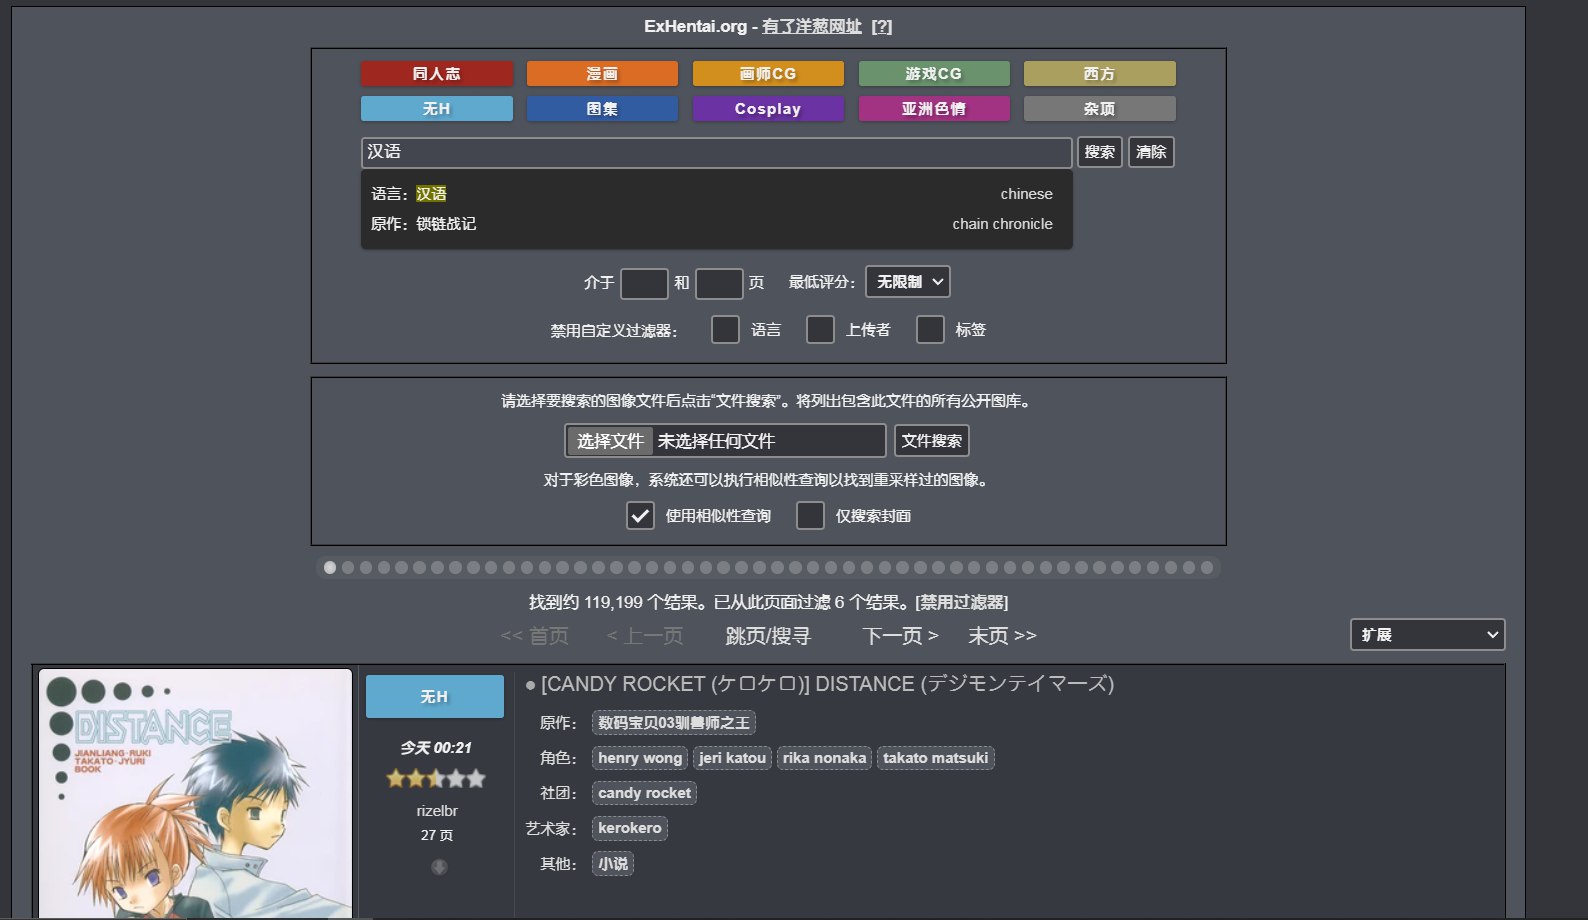
Task: Toggle the 画师CG category filter
Action: pyautogui.click(x=768, y=74)
